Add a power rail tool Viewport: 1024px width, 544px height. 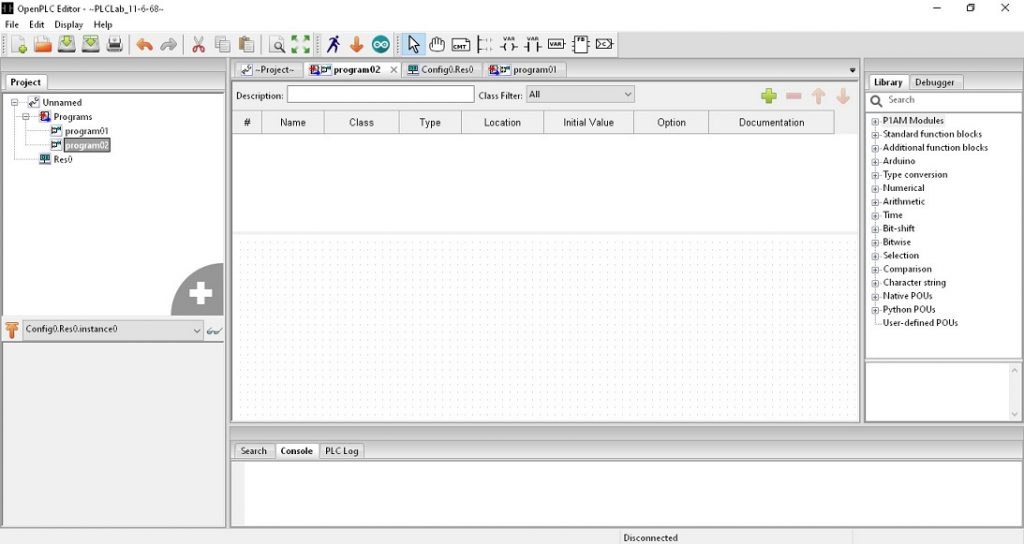485,44
